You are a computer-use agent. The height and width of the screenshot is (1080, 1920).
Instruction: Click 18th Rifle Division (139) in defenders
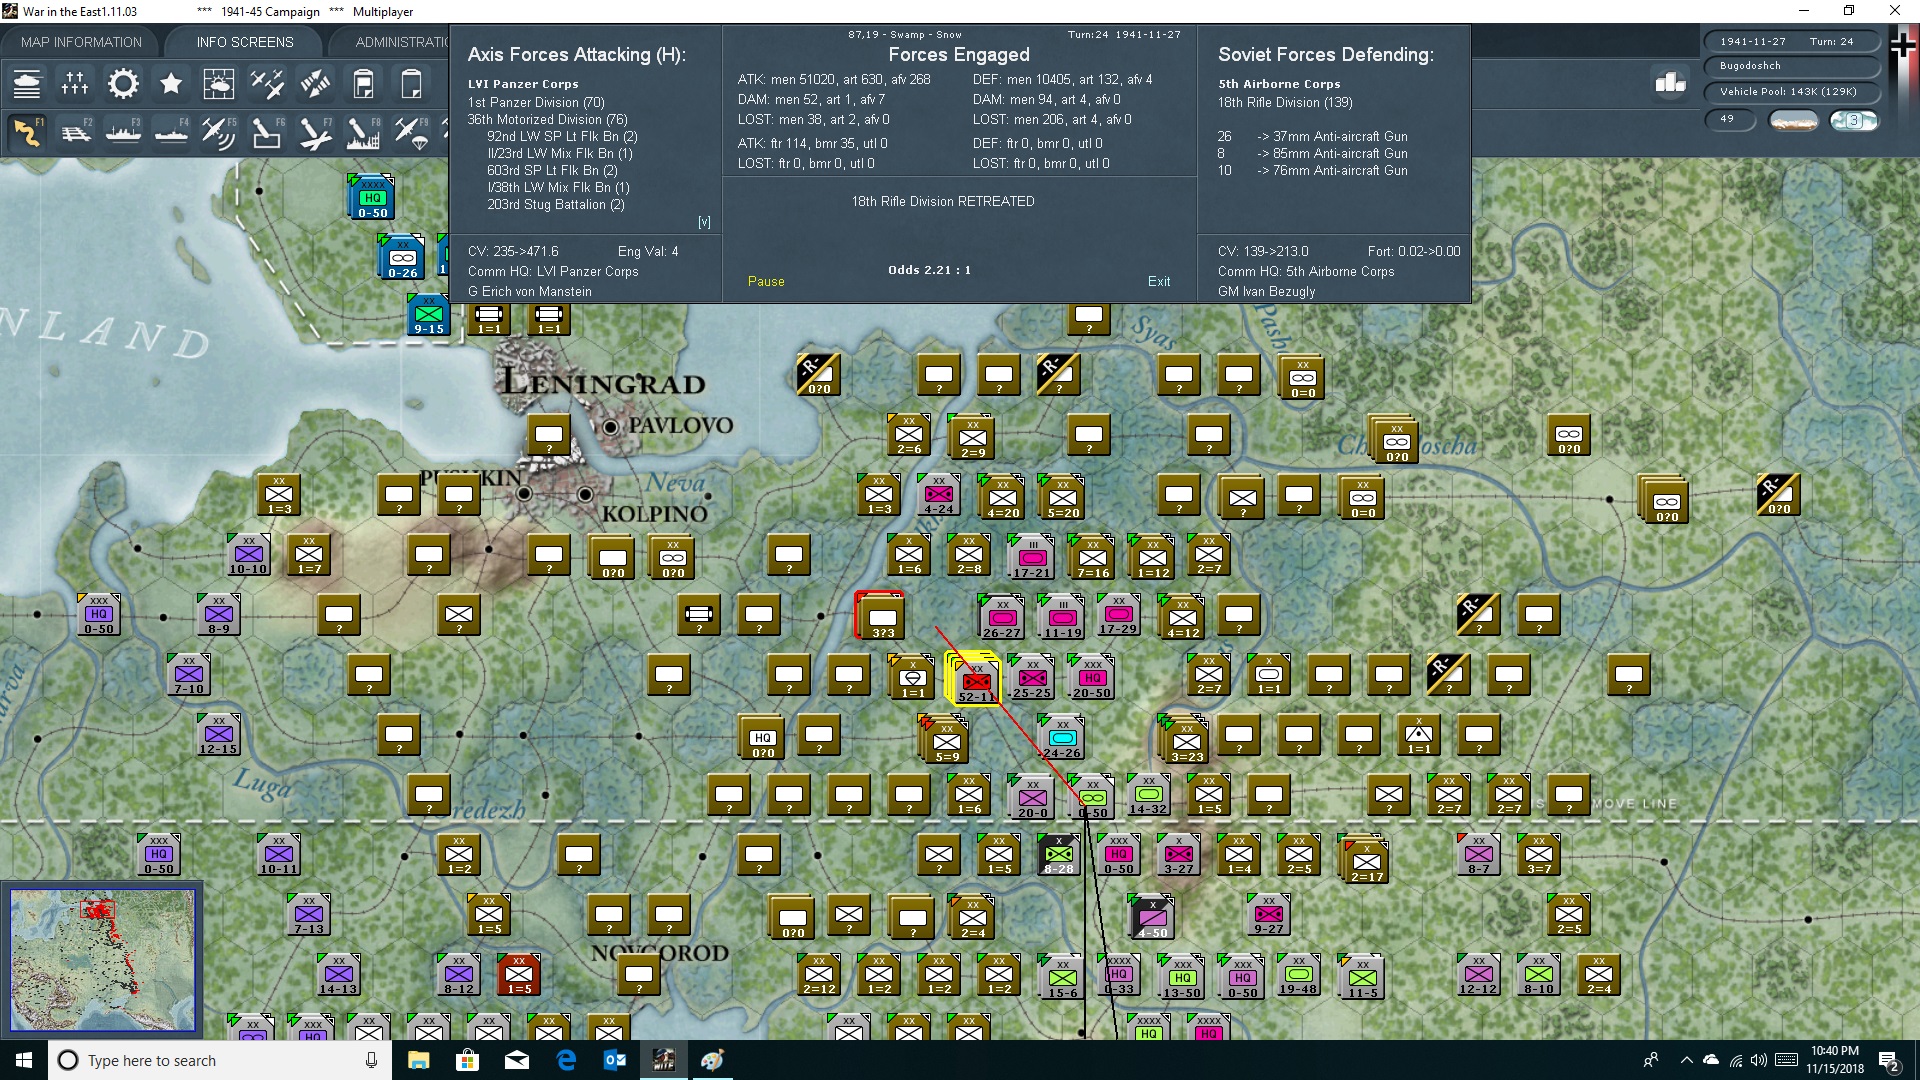(x=1284, y=102)
